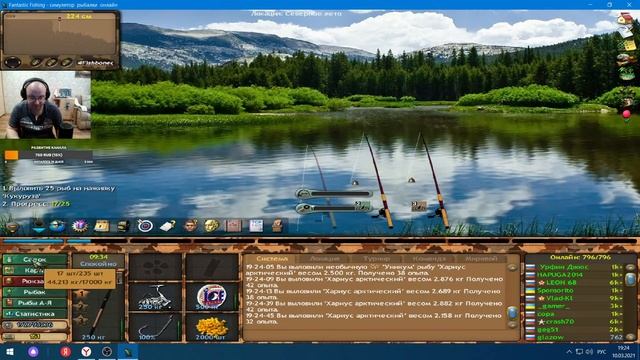The height and width of the screenshot is (360, 640).
Task: Click the bucket icon at toolbar start
Action: click(x=13, y=226)
